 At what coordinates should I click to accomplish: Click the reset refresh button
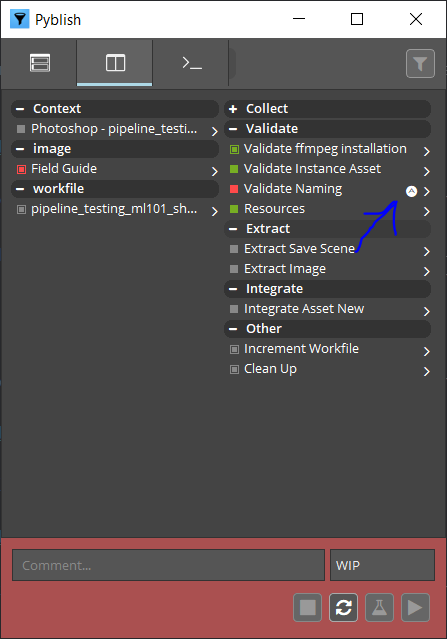click(344, 608)
